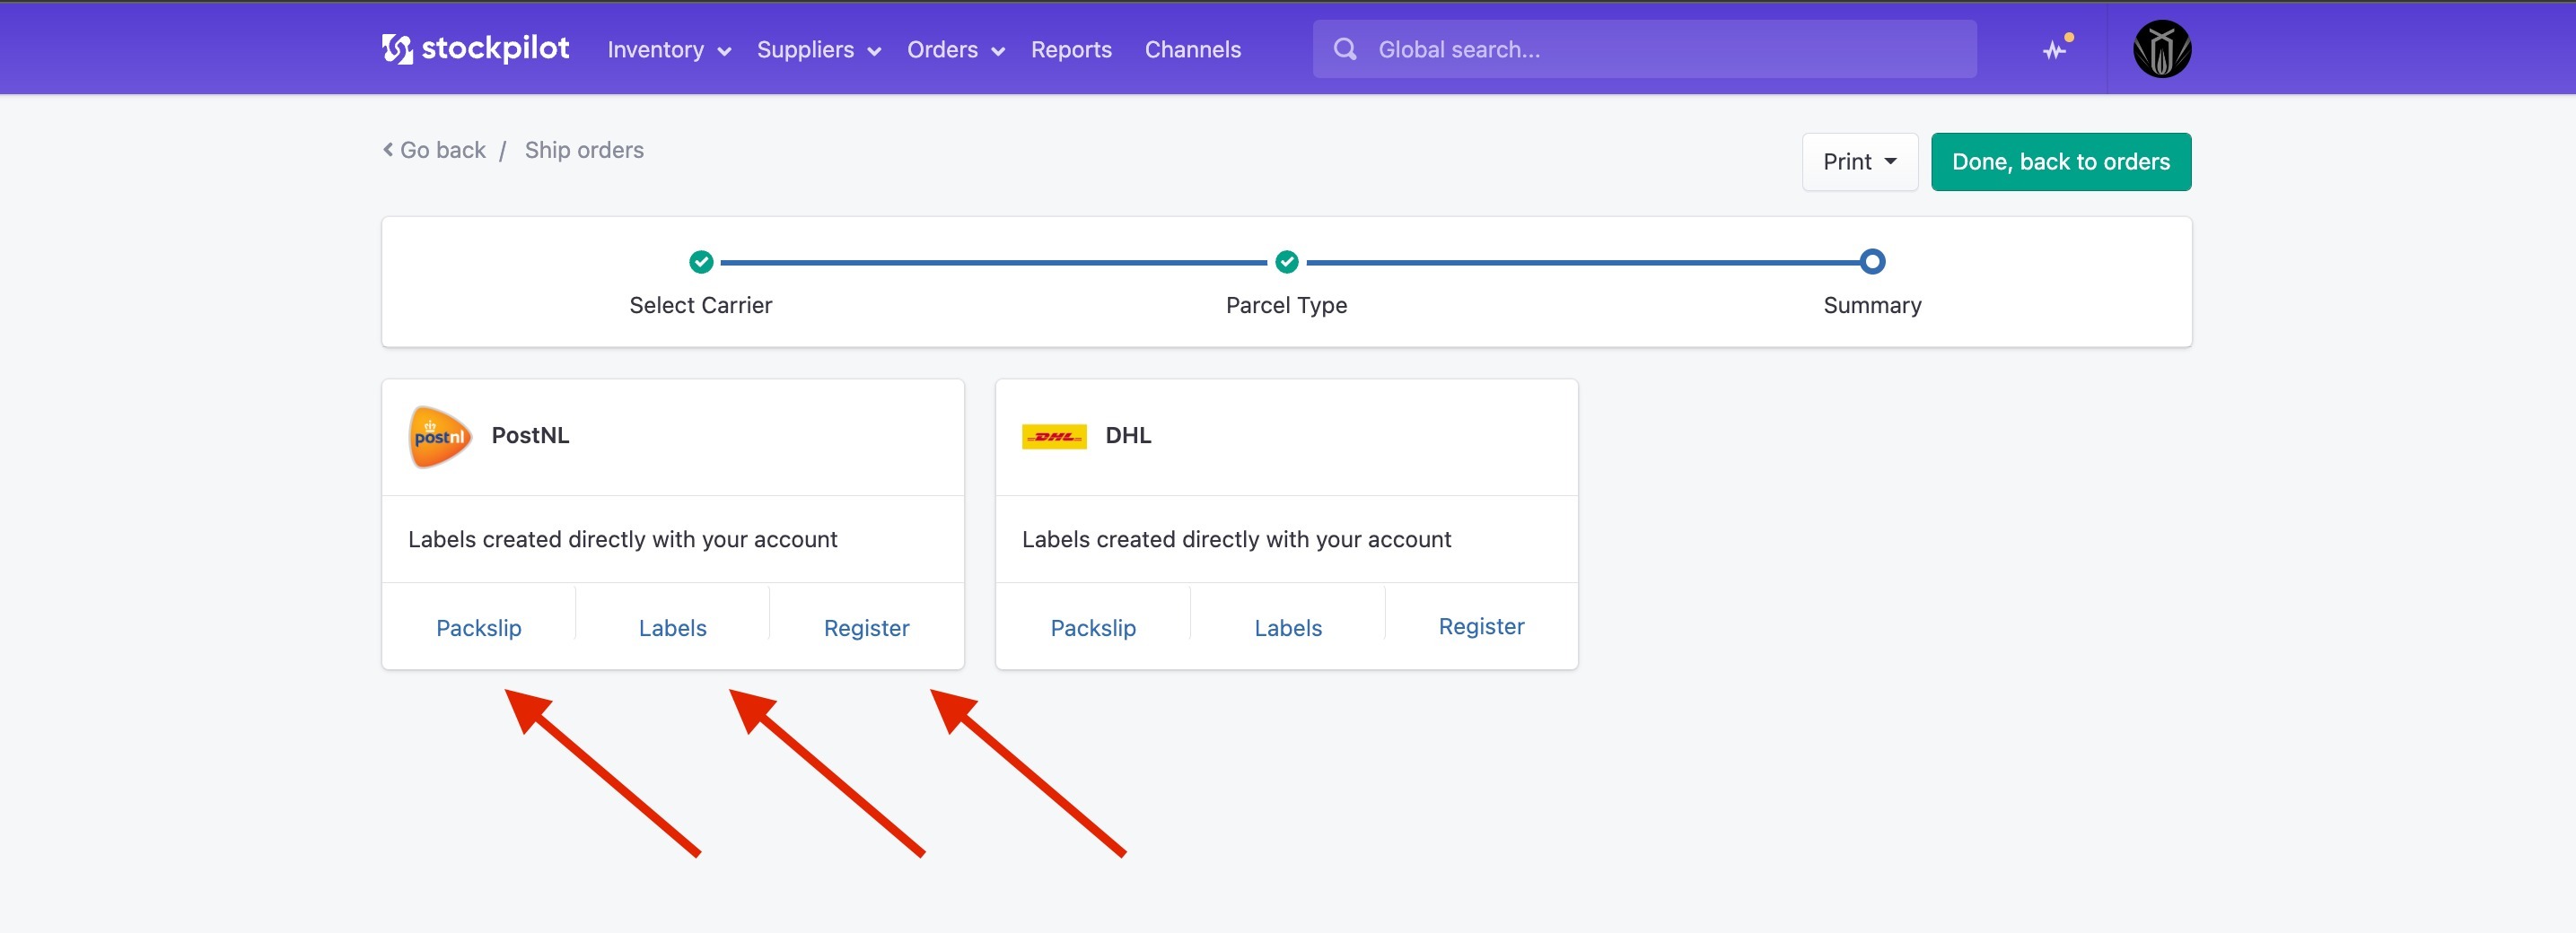
Task: Expand the Inventory menu
Action: (669, 49)
